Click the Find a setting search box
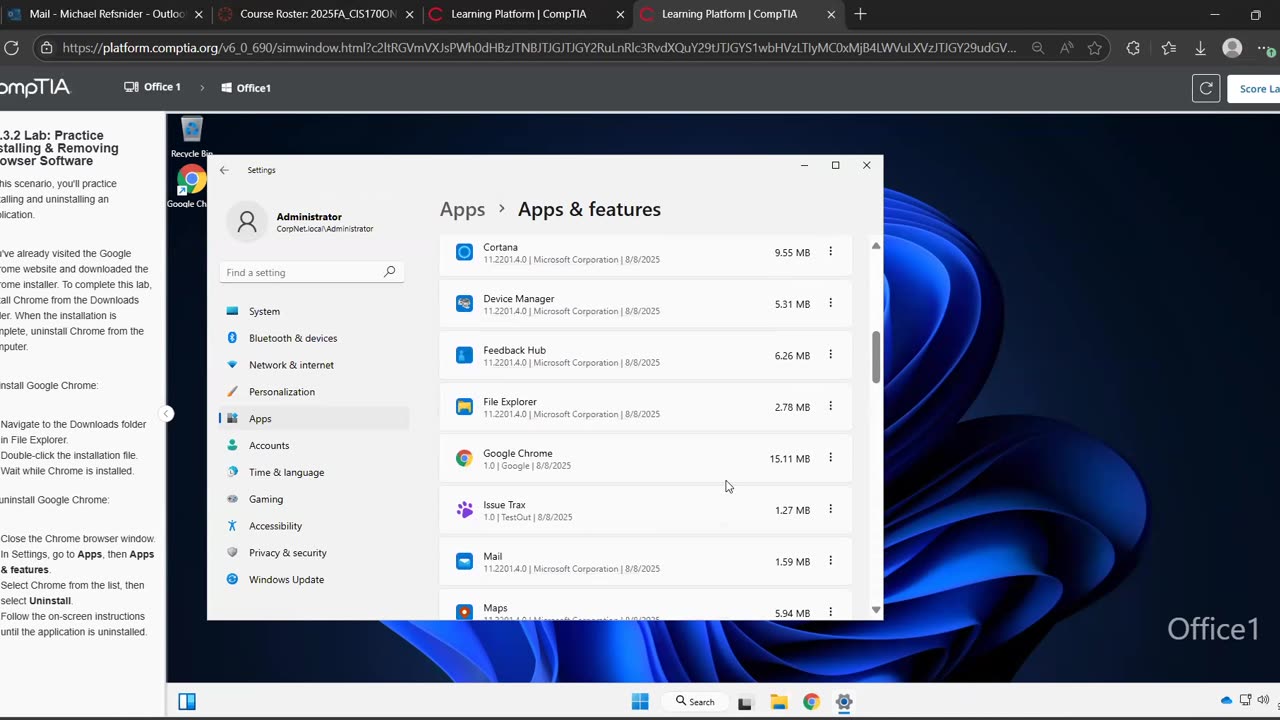 (311, 272)
